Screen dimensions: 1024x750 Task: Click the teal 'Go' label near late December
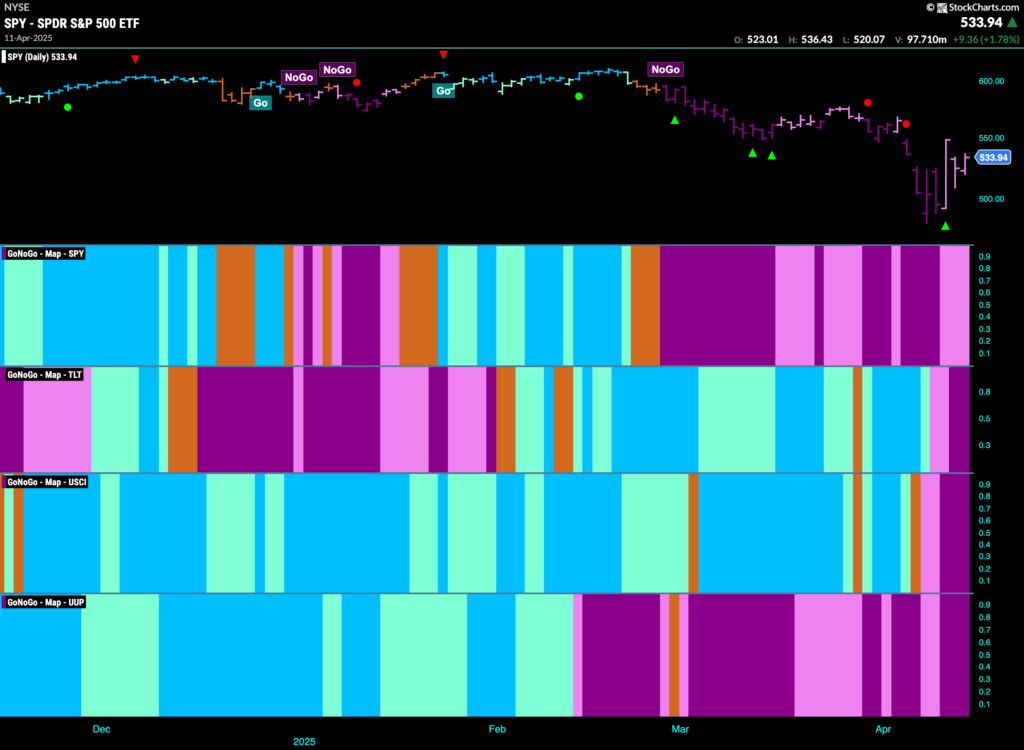coord(261,103)
